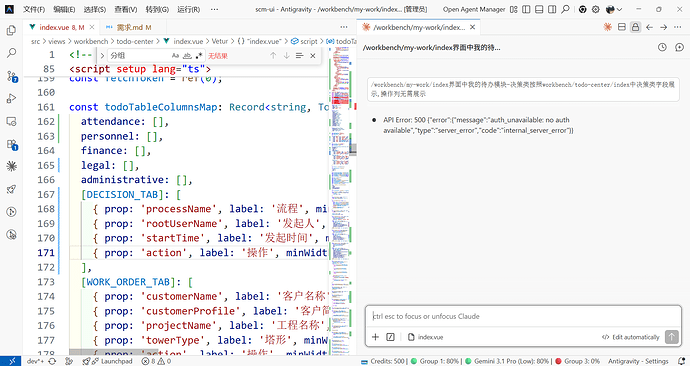Click the workbench breadcrumb segment

pos(91,41)
